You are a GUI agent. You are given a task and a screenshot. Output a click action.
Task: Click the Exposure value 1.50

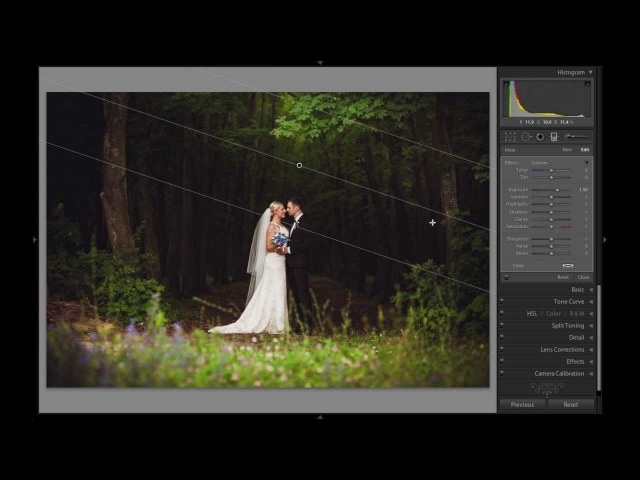click(x=584, y=190)
